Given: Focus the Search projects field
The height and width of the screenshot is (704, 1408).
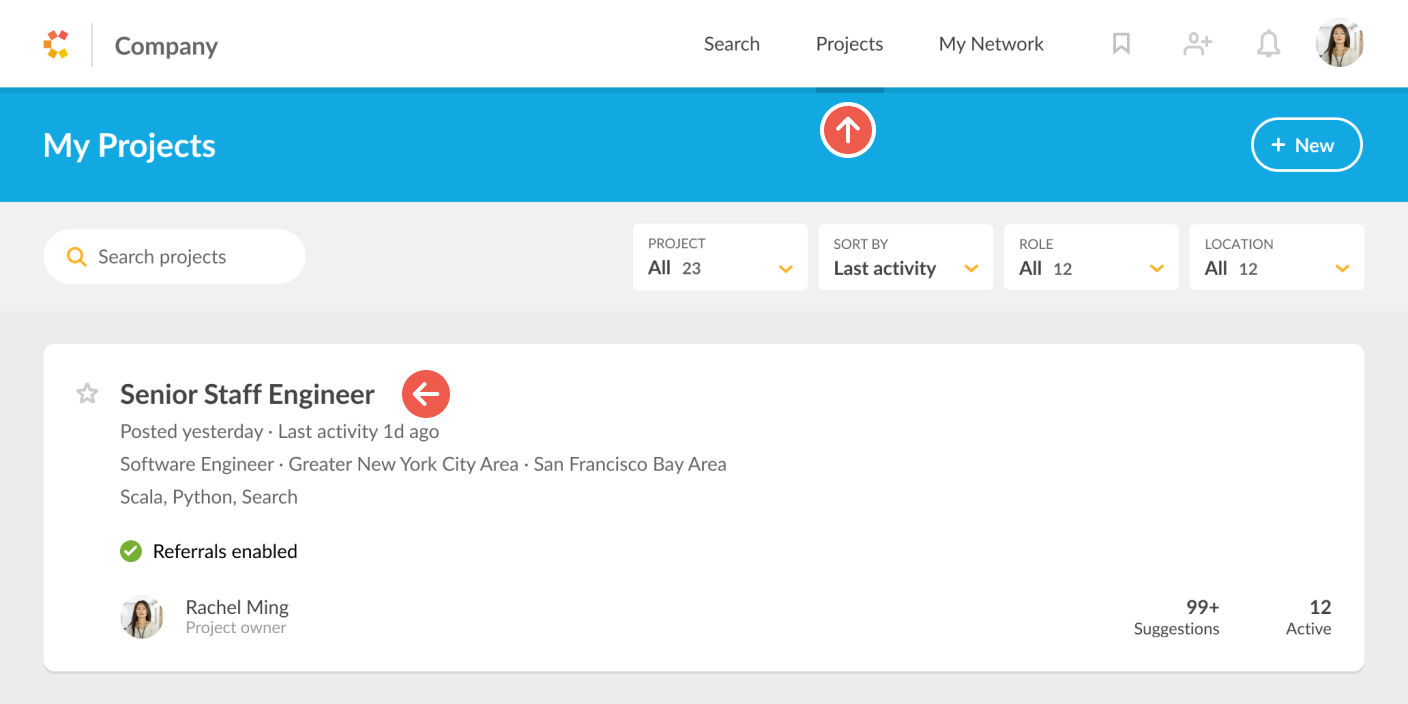Looking at the screenshot, I should coord(175,257).
